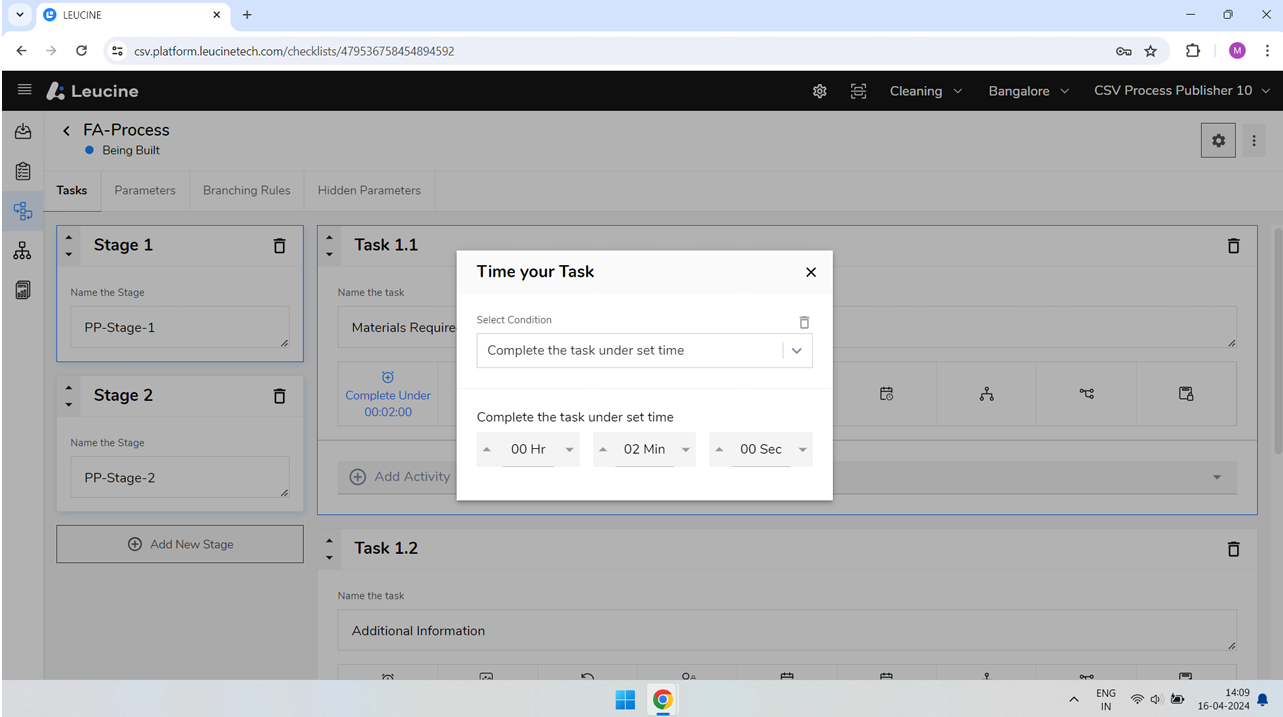Decrease hours with down arrow

tap(570, 450)
